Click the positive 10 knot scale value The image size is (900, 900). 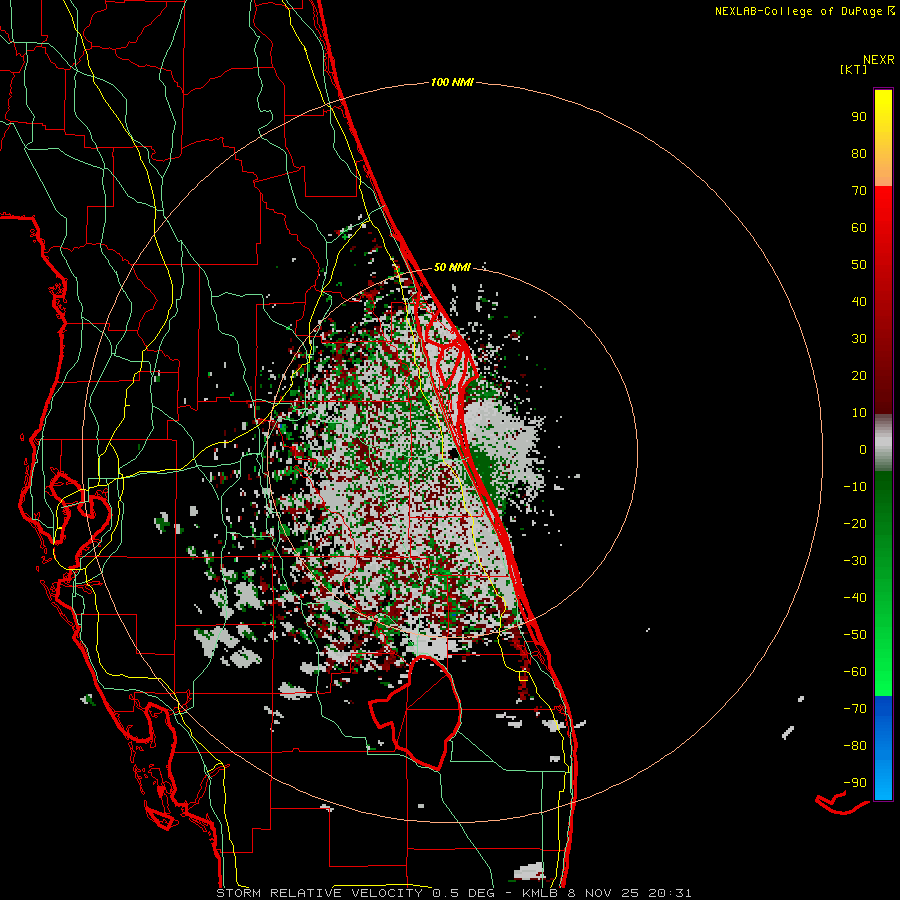[859, 413]
